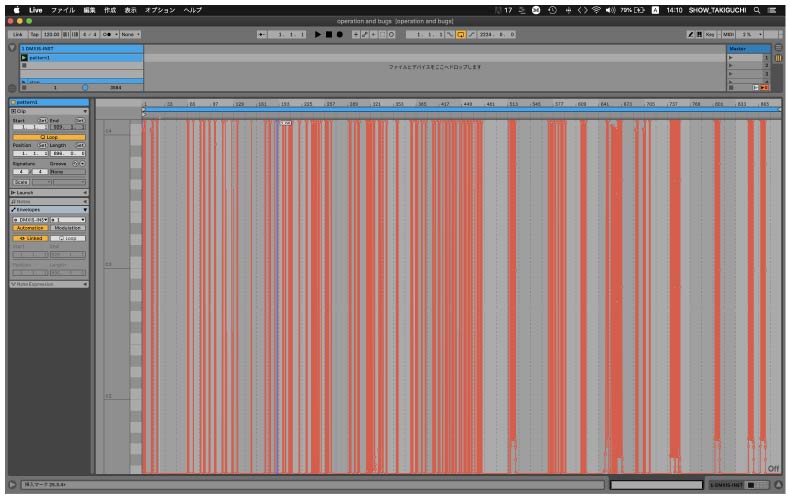Image resolution: width=790 pixels, height=499 pixels.
Task: Click the Modulation button
Action: pos(68,228)
